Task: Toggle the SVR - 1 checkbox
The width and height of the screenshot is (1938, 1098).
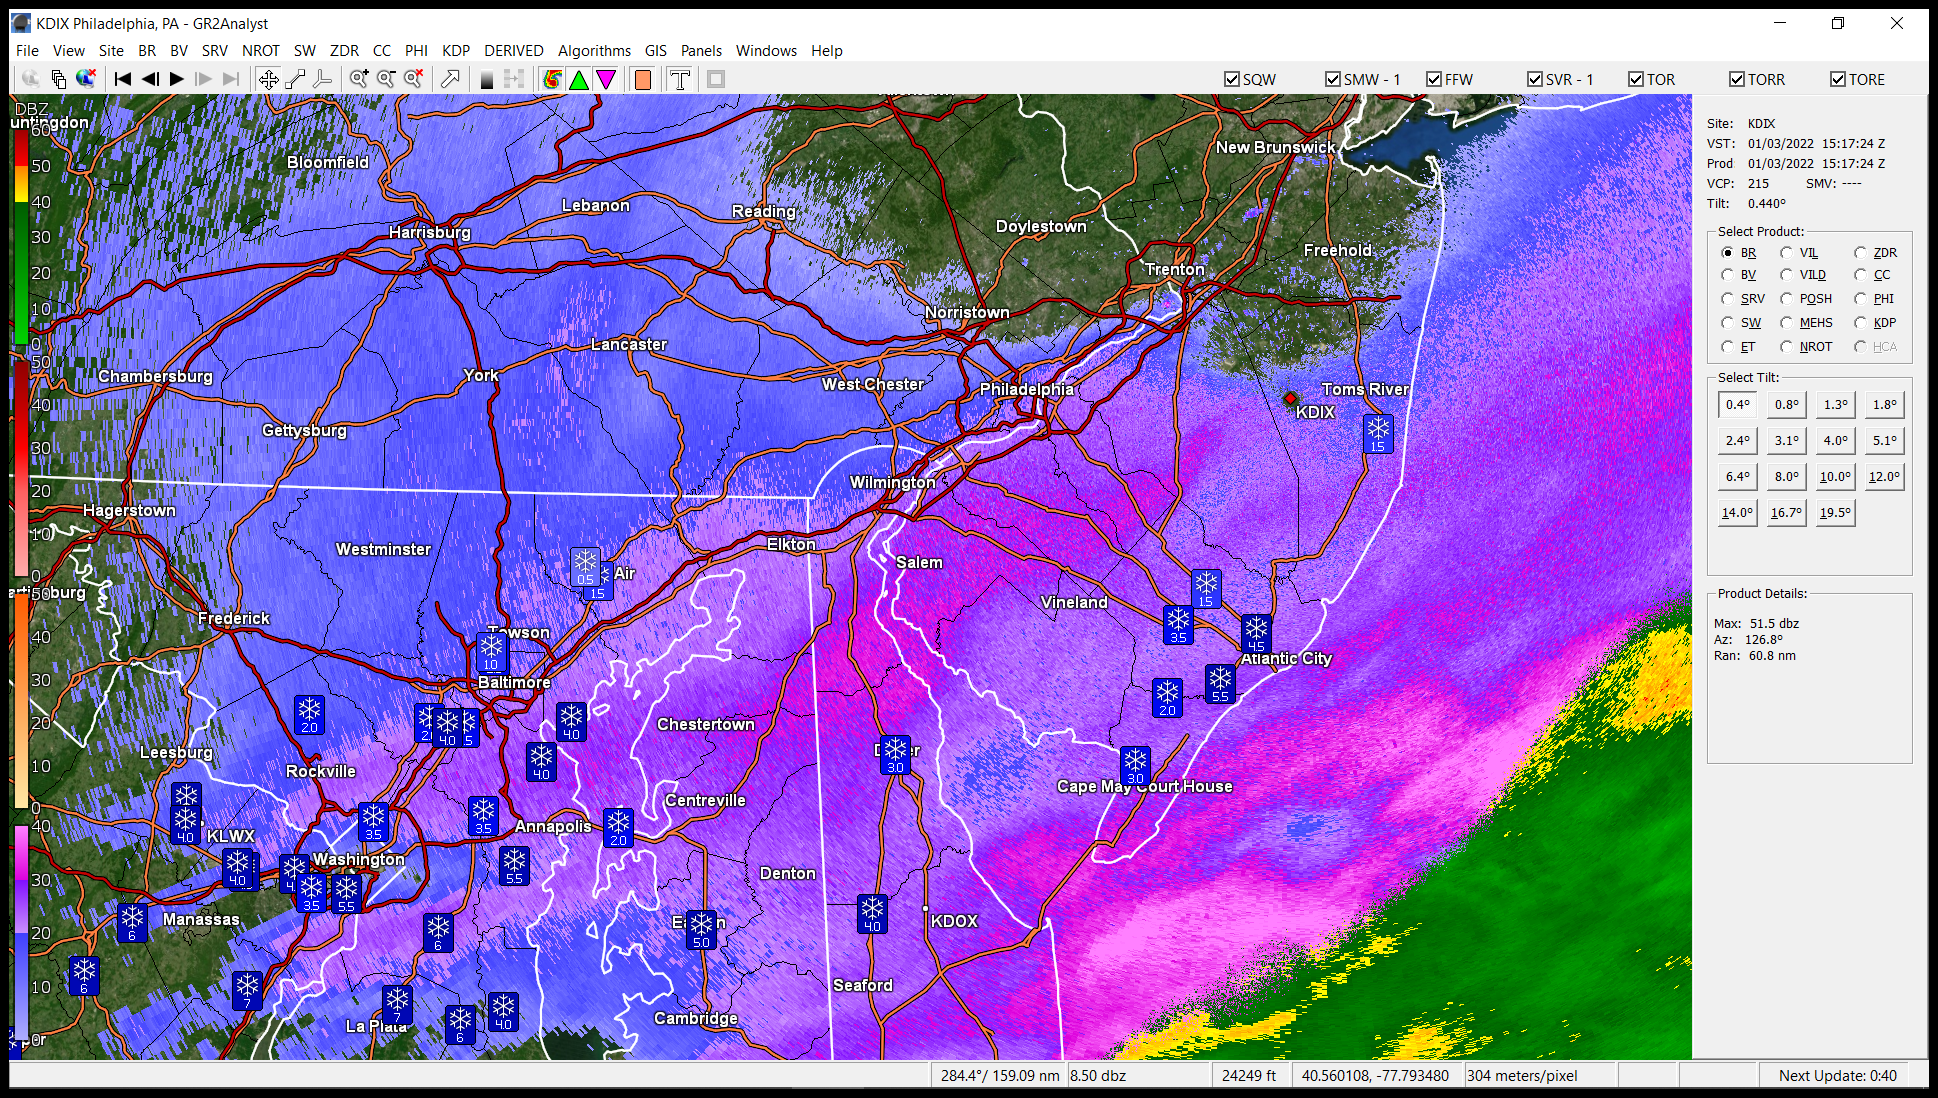Action: pyautogui.click(x=1535, y=79)
